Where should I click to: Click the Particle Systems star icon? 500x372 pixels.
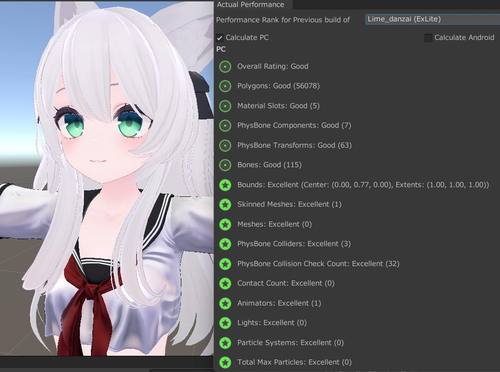tap(225, 343)
